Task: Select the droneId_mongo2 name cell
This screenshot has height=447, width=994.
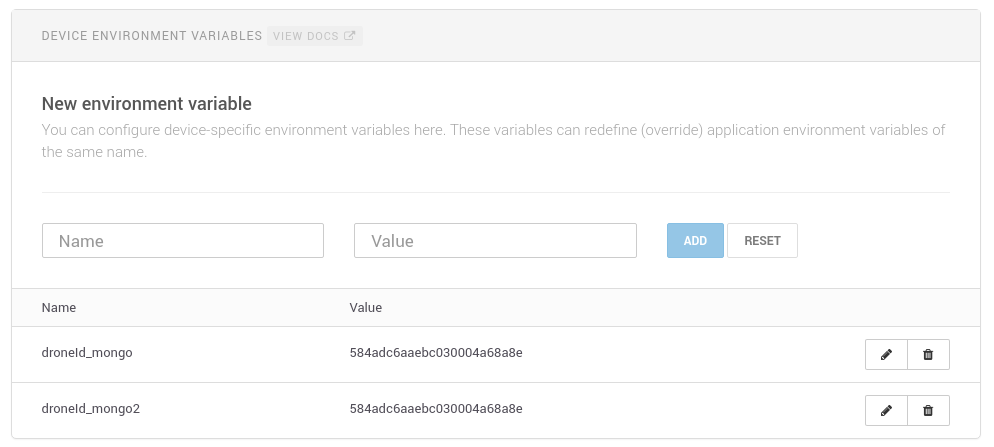Action: 91,409
